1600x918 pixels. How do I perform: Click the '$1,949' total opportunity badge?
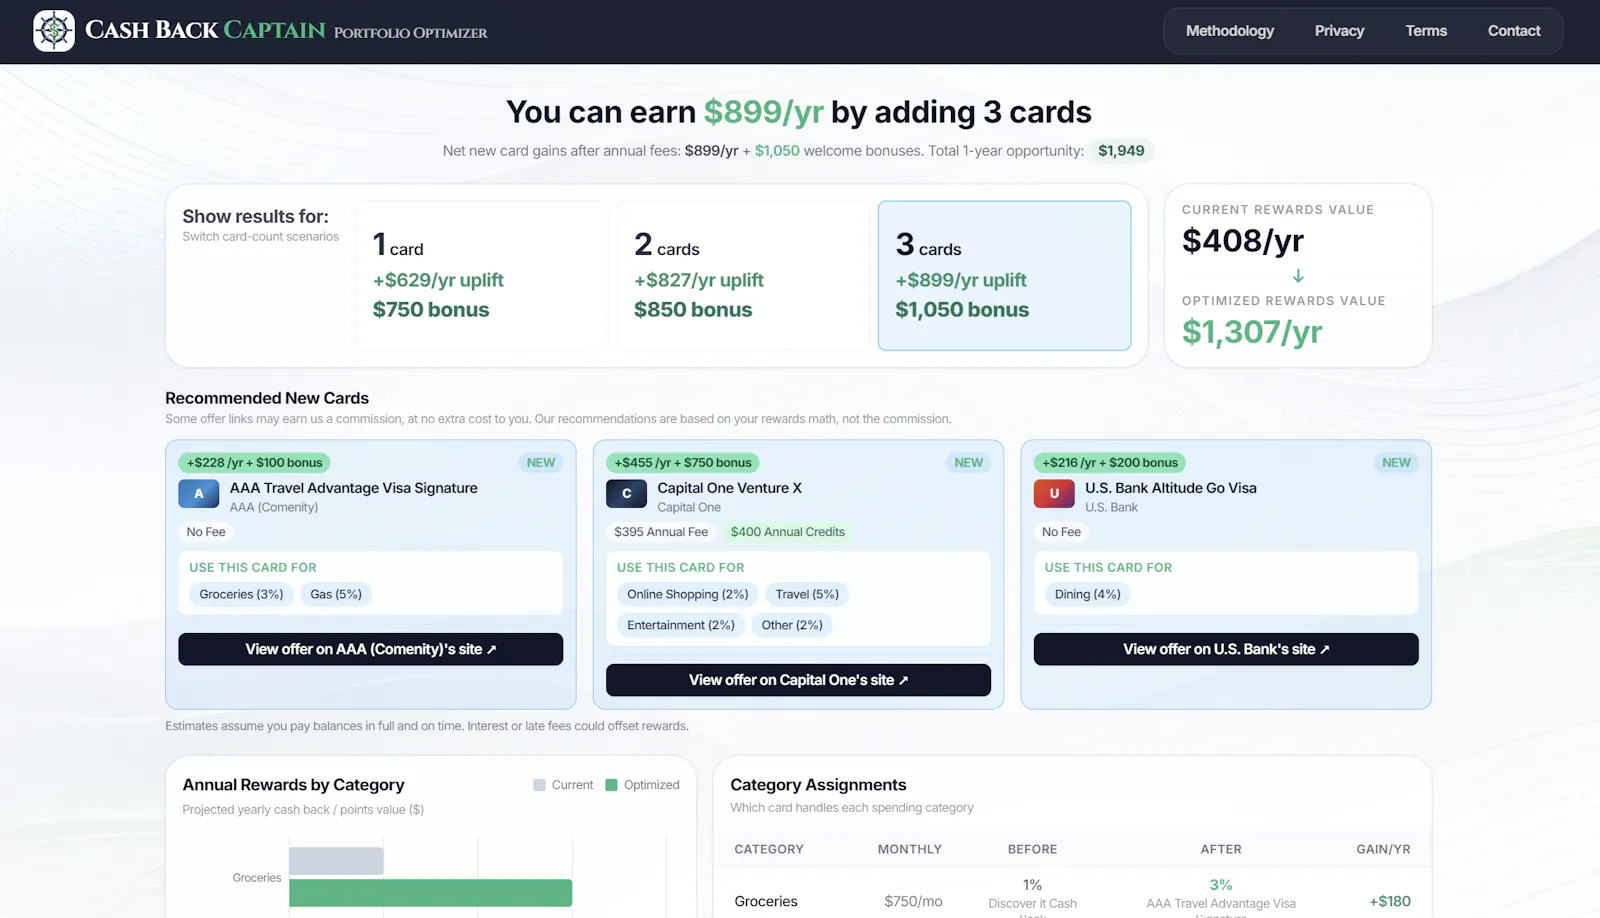pos(1121,151)
